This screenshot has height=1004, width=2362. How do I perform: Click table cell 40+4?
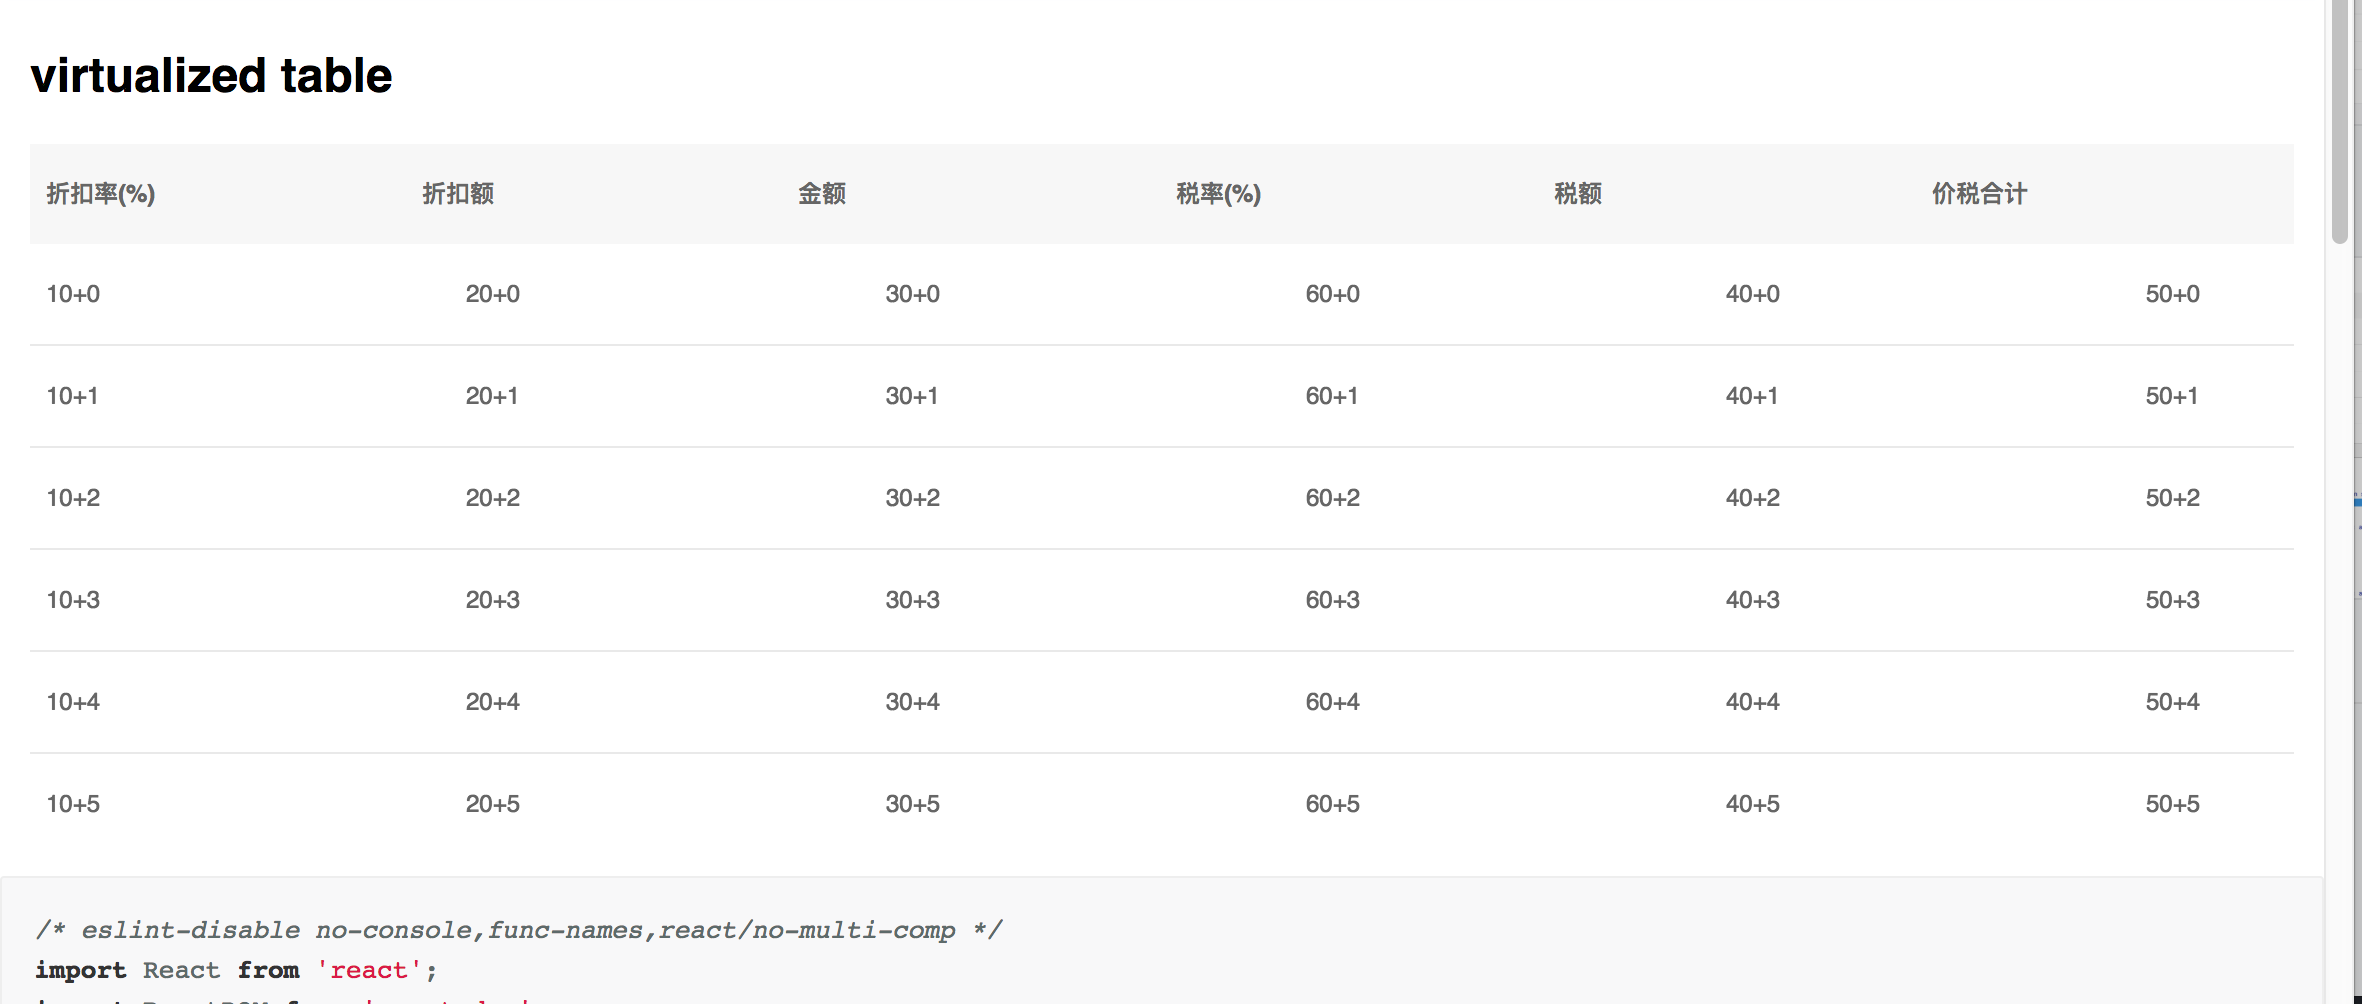pos(1753,702)
